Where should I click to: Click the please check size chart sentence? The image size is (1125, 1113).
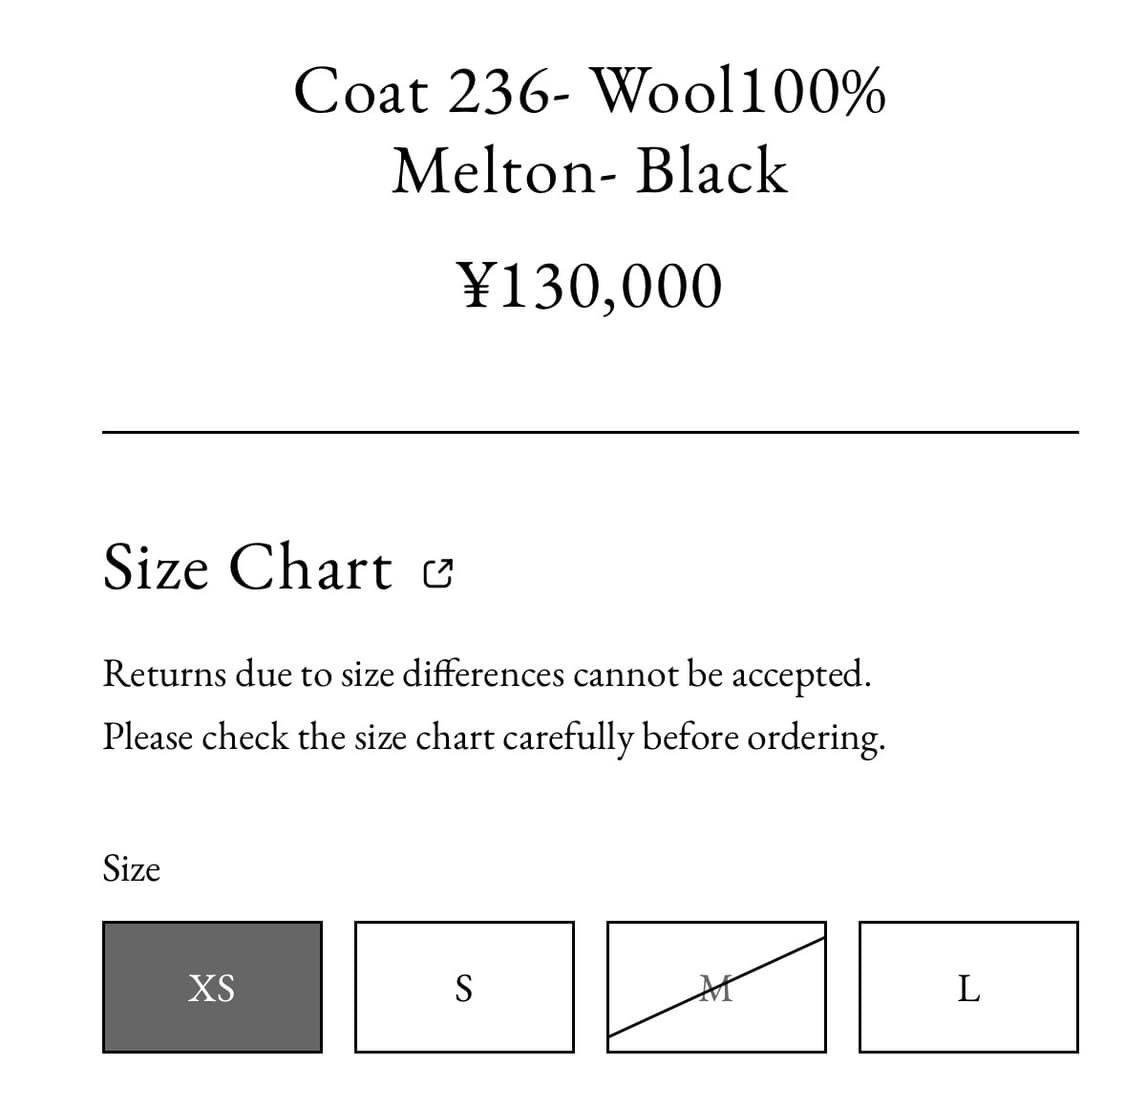pyautogui.click(x=495, y=737)
